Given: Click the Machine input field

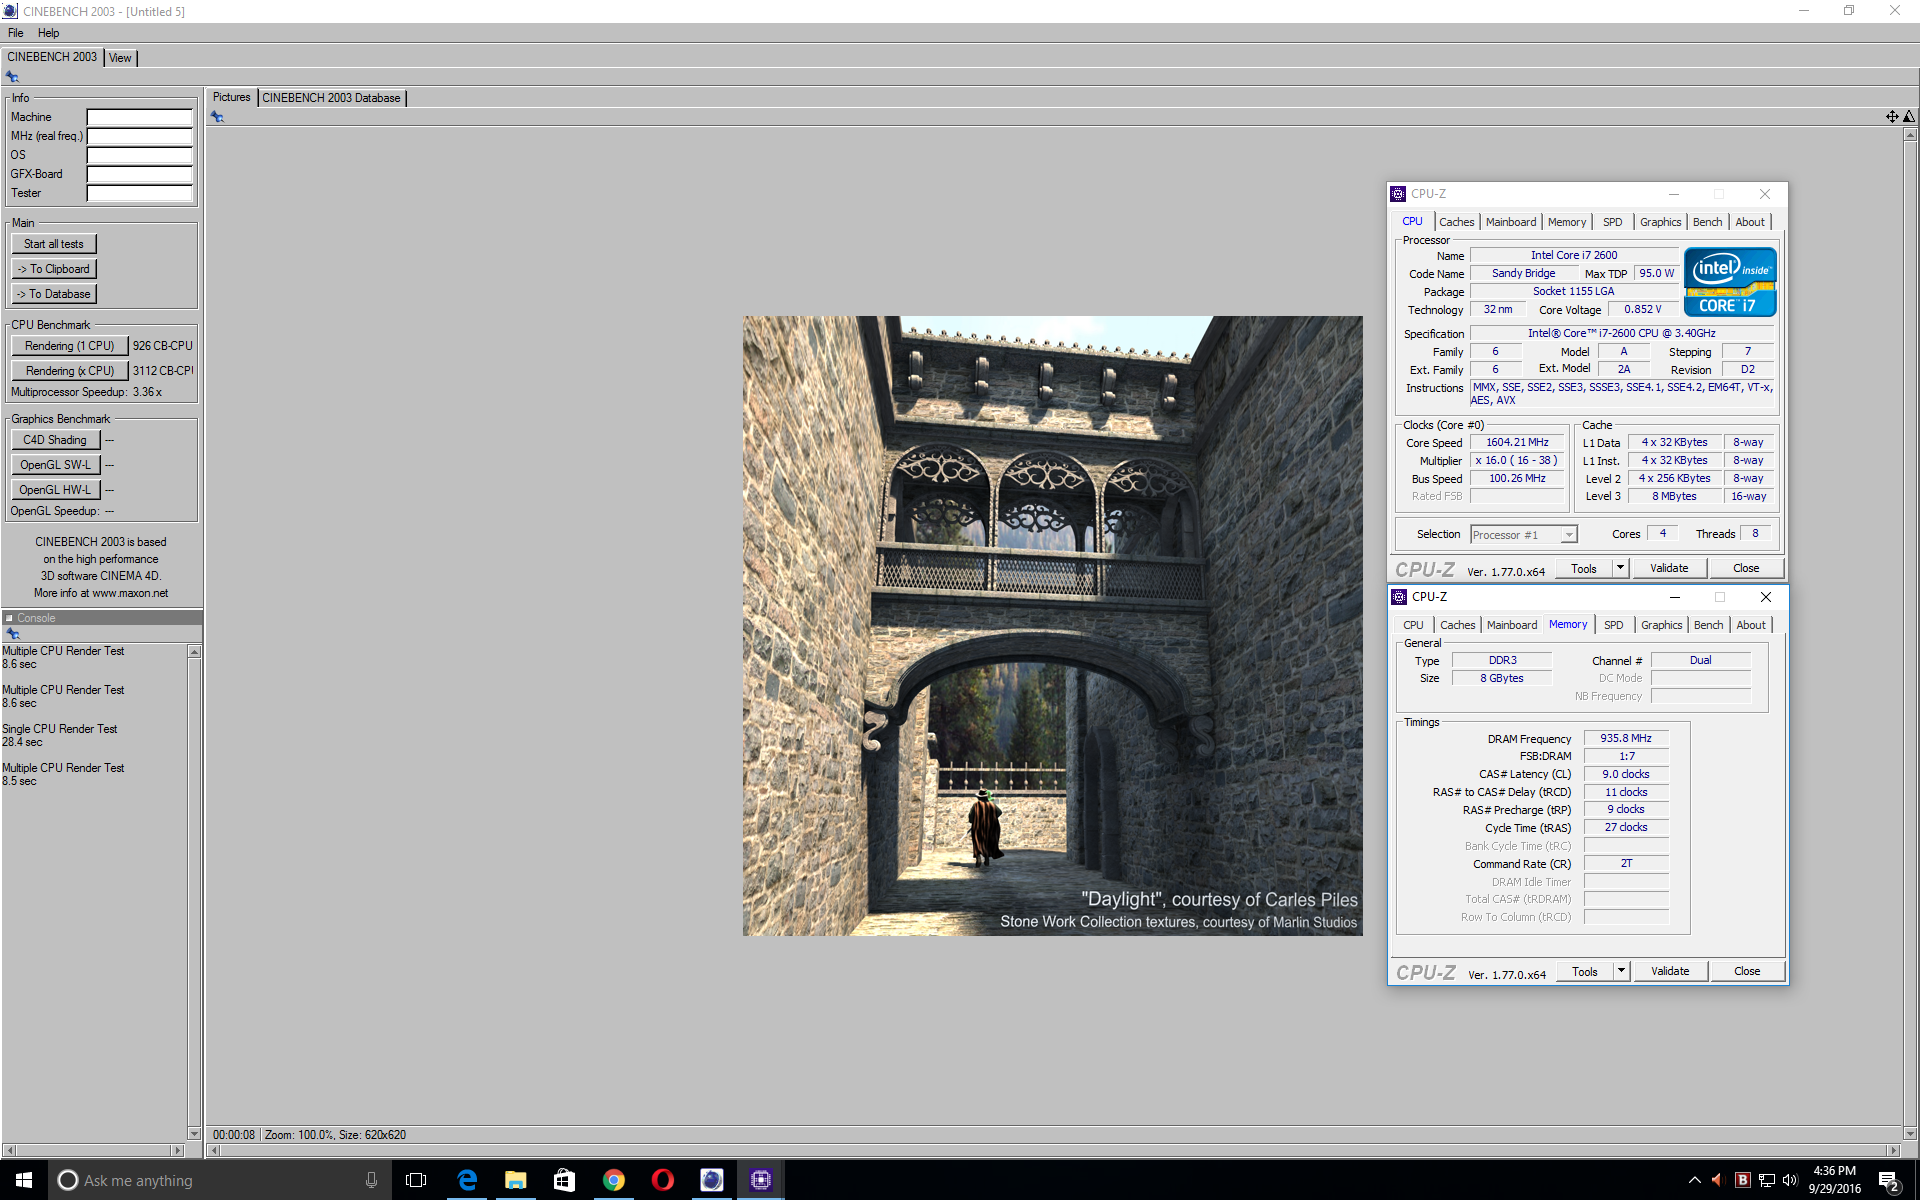Looking at the screenshot, I should (x=139, y=117).
